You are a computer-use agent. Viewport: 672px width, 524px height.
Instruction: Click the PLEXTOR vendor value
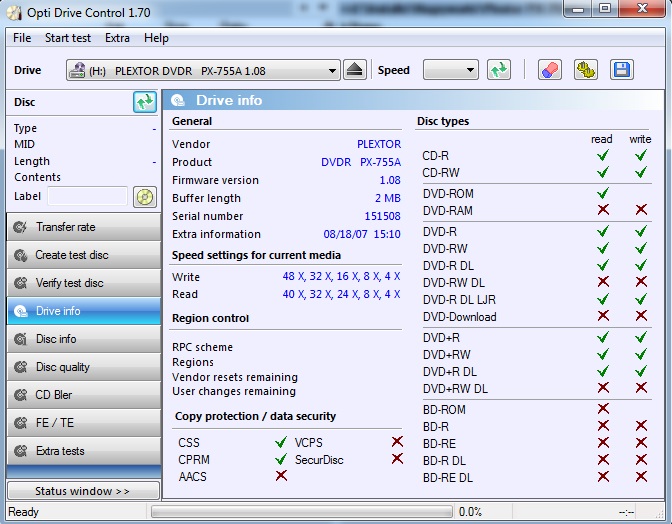379,144
